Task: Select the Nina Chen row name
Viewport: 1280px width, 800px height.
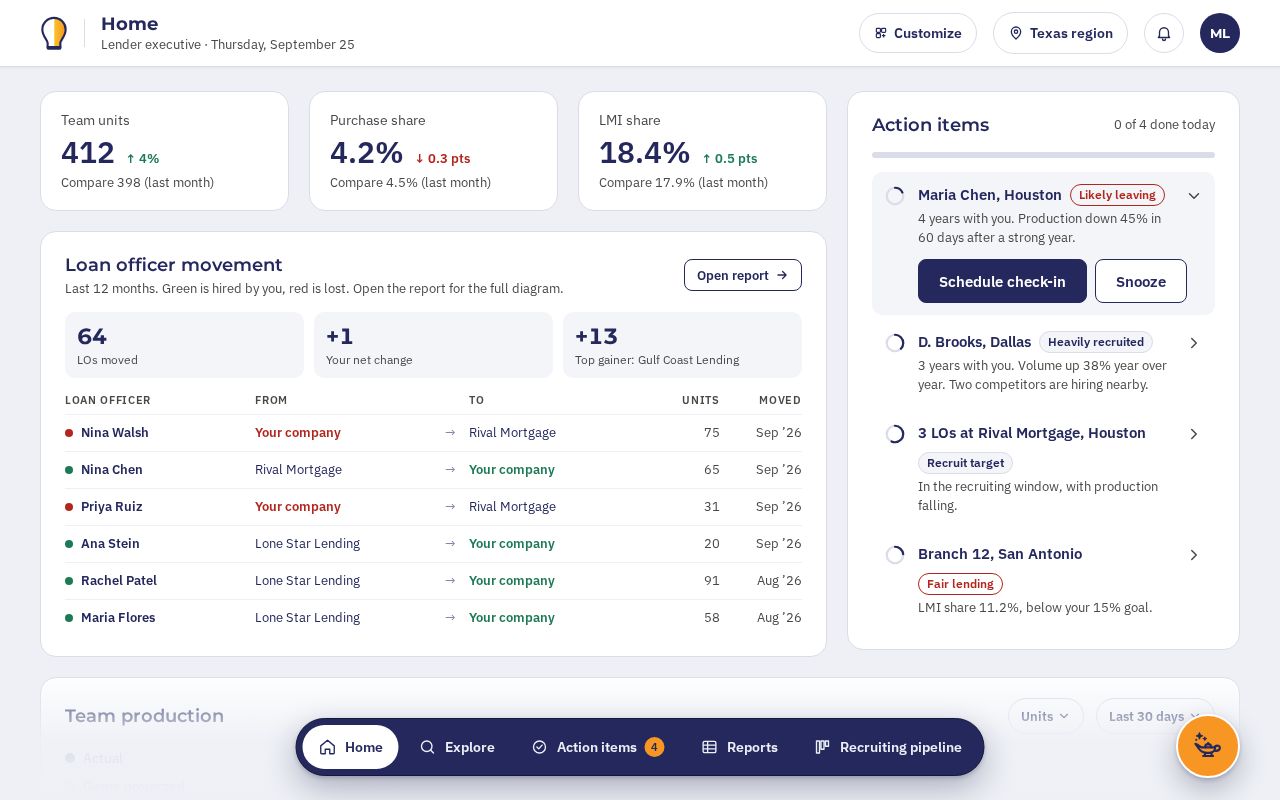Action: [x=112, y=470]
